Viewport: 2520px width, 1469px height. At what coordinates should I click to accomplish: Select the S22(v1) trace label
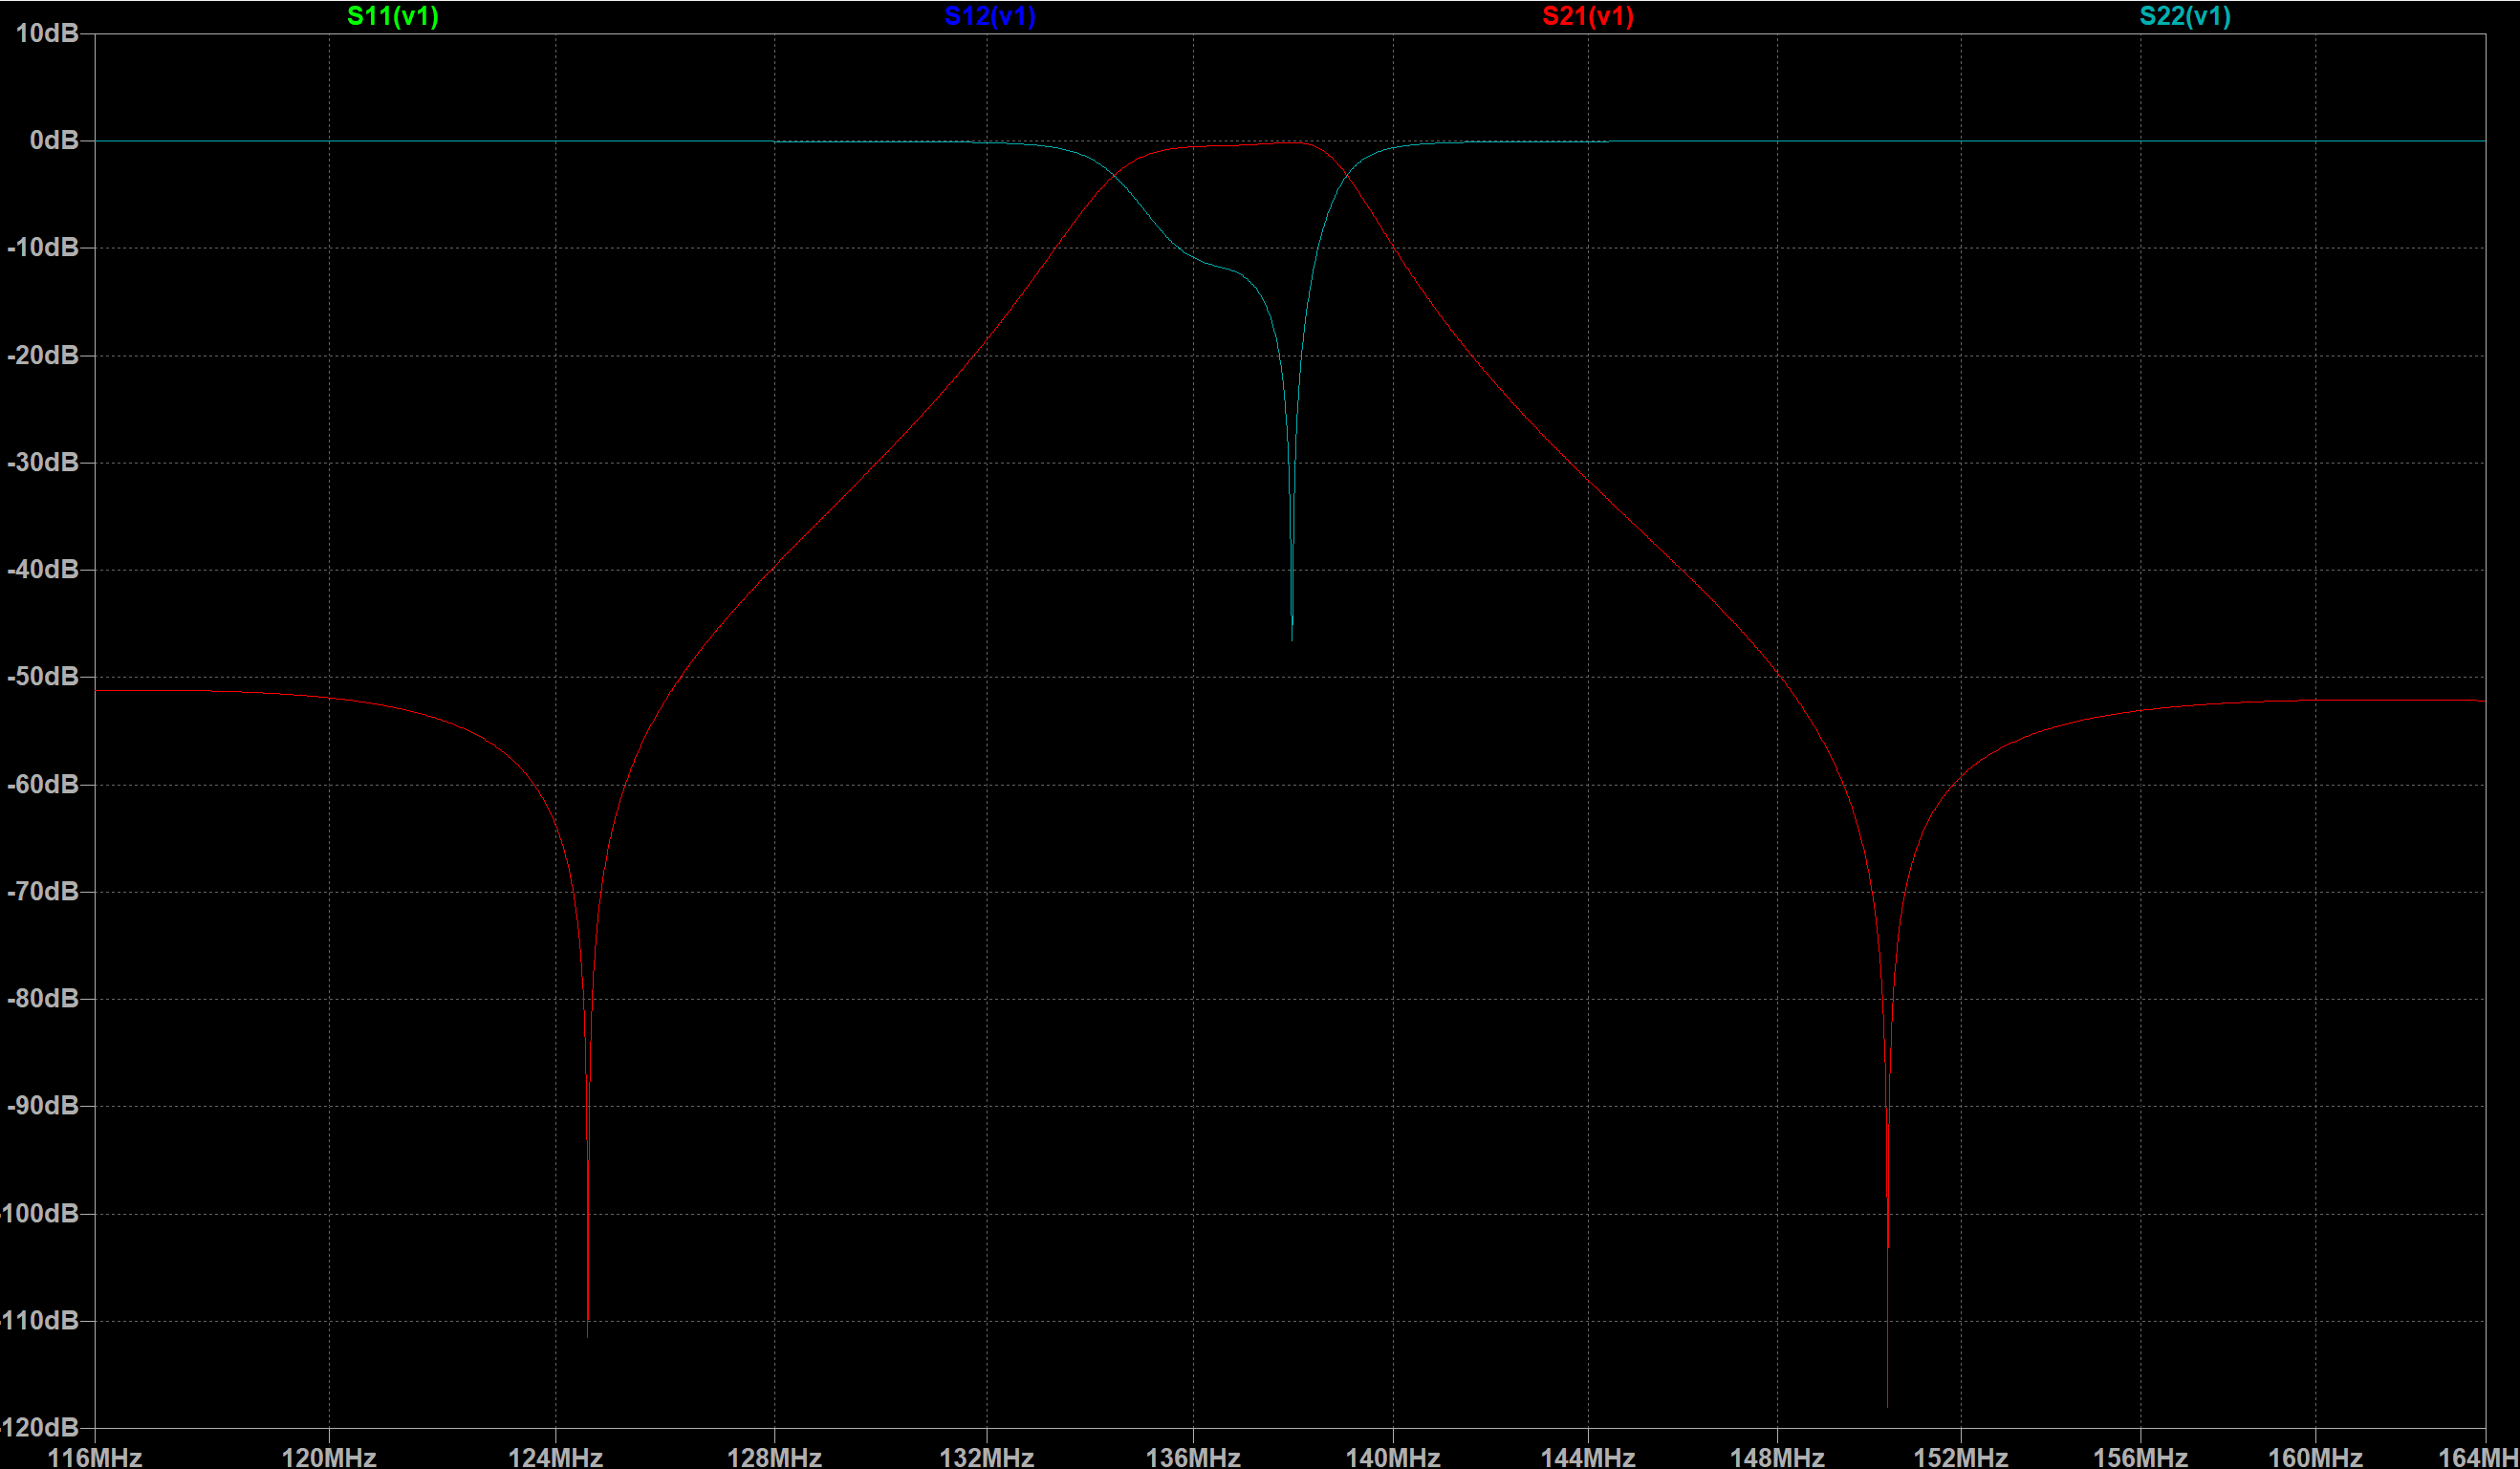click(x=2185, y=16)
